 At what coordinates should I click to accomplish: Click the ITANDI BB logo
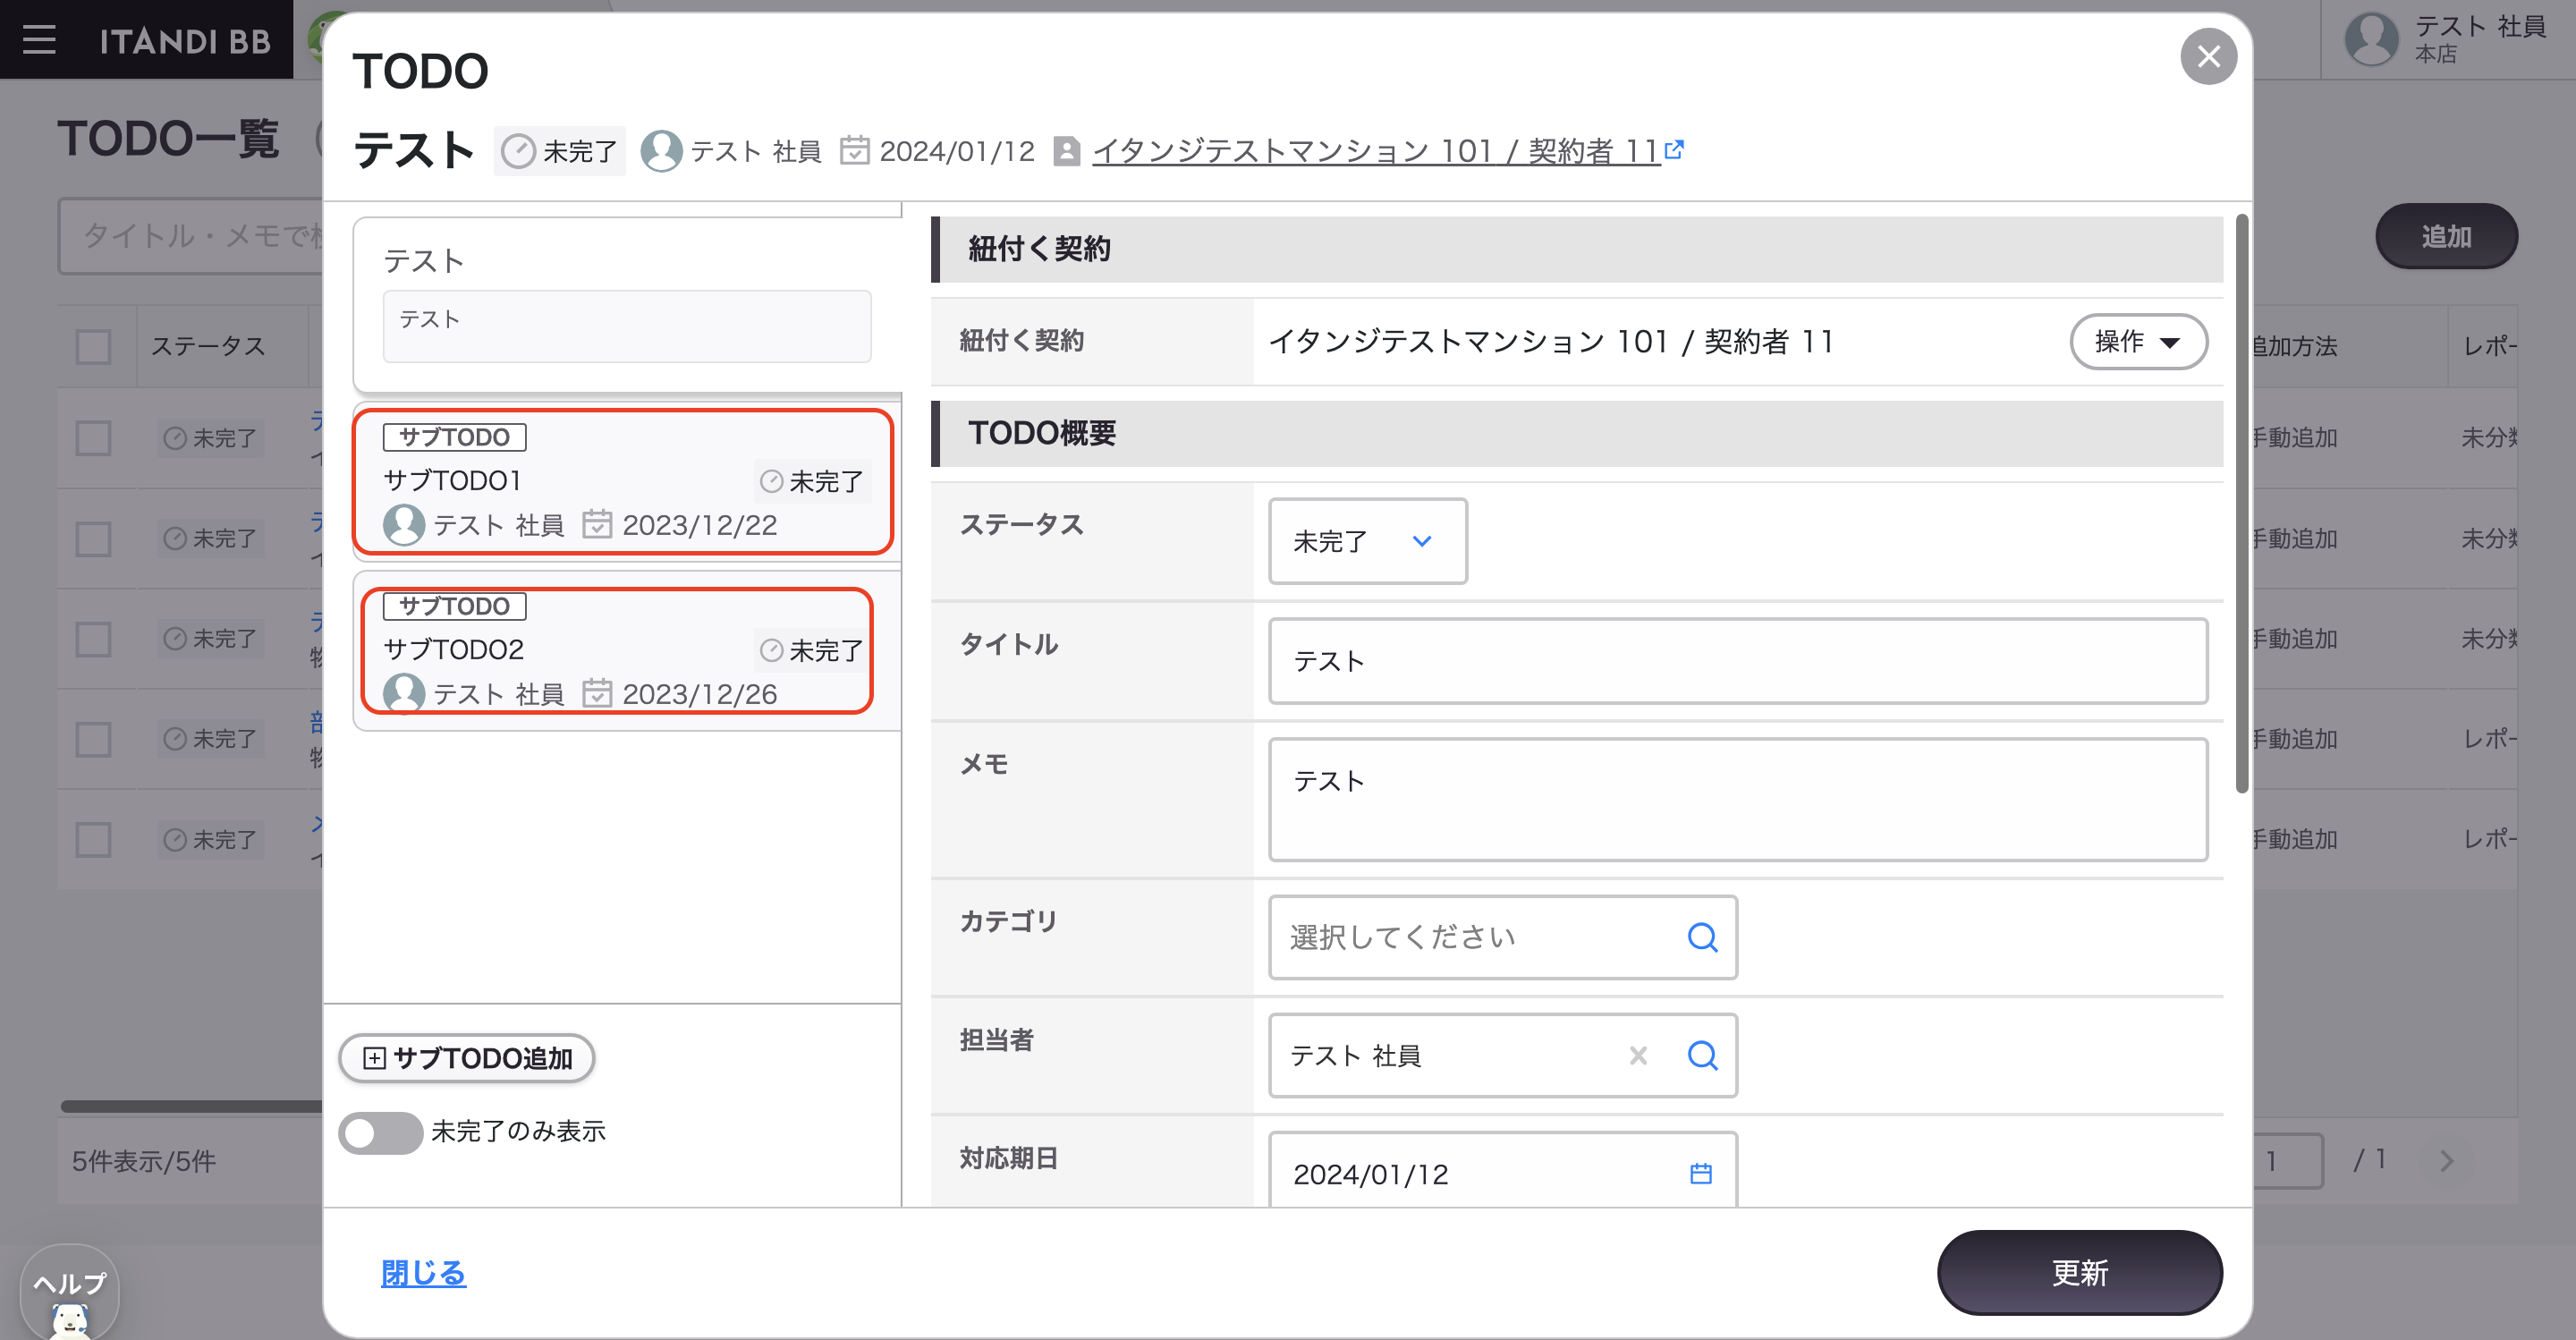pos(185,40)
